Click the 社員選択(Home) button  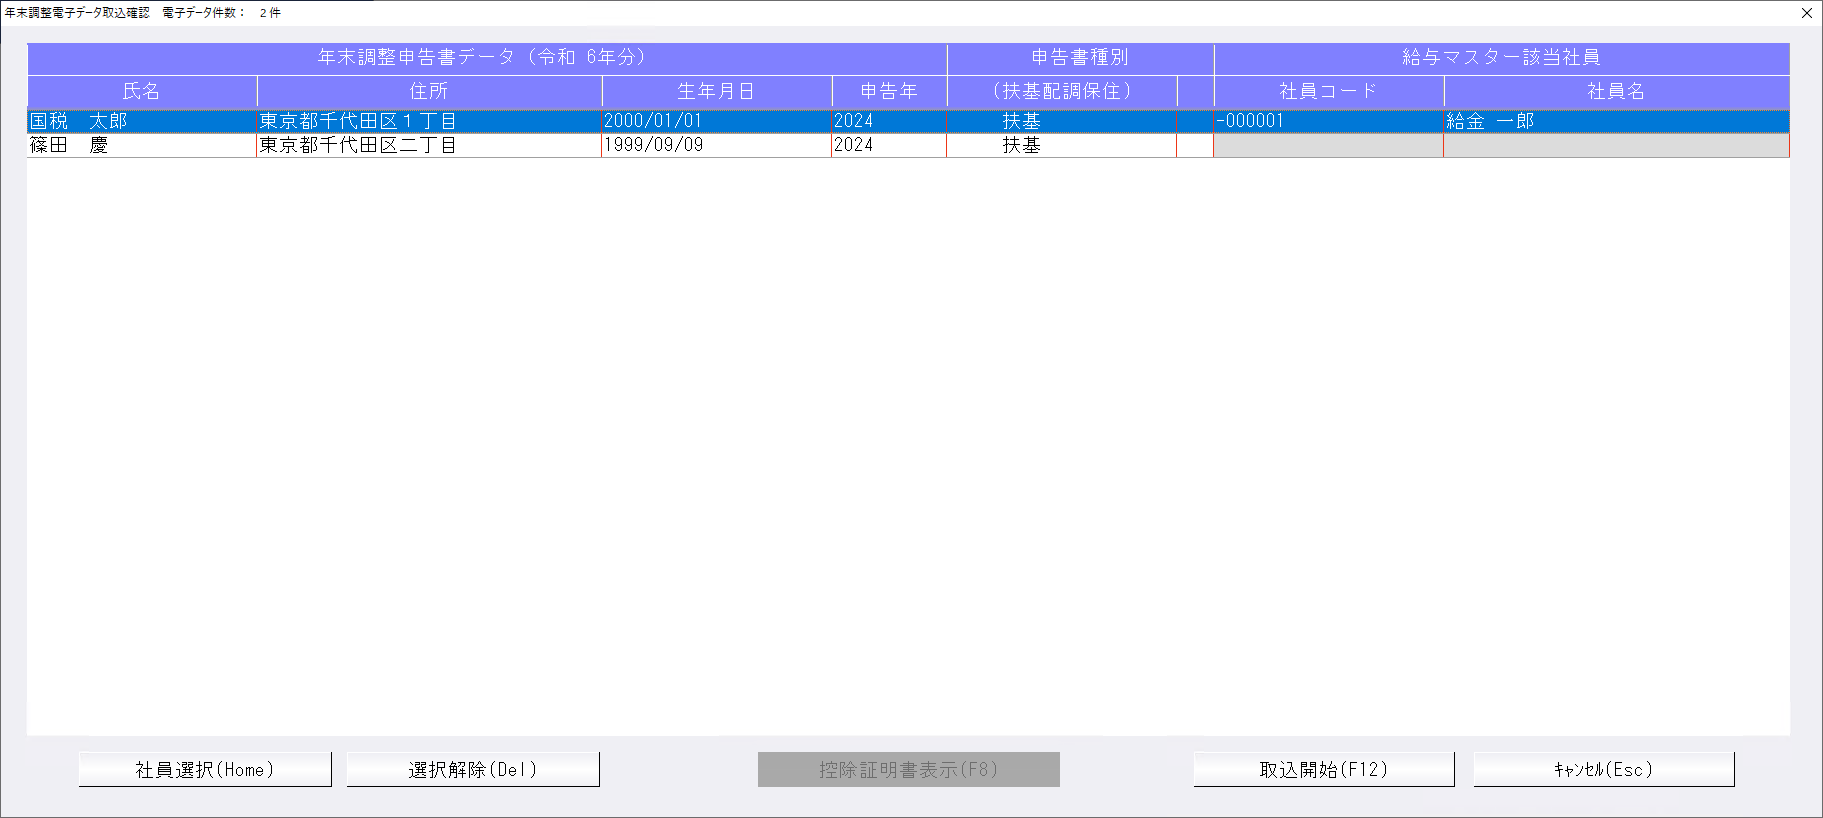pyautogui.click(x=205, y=769)
